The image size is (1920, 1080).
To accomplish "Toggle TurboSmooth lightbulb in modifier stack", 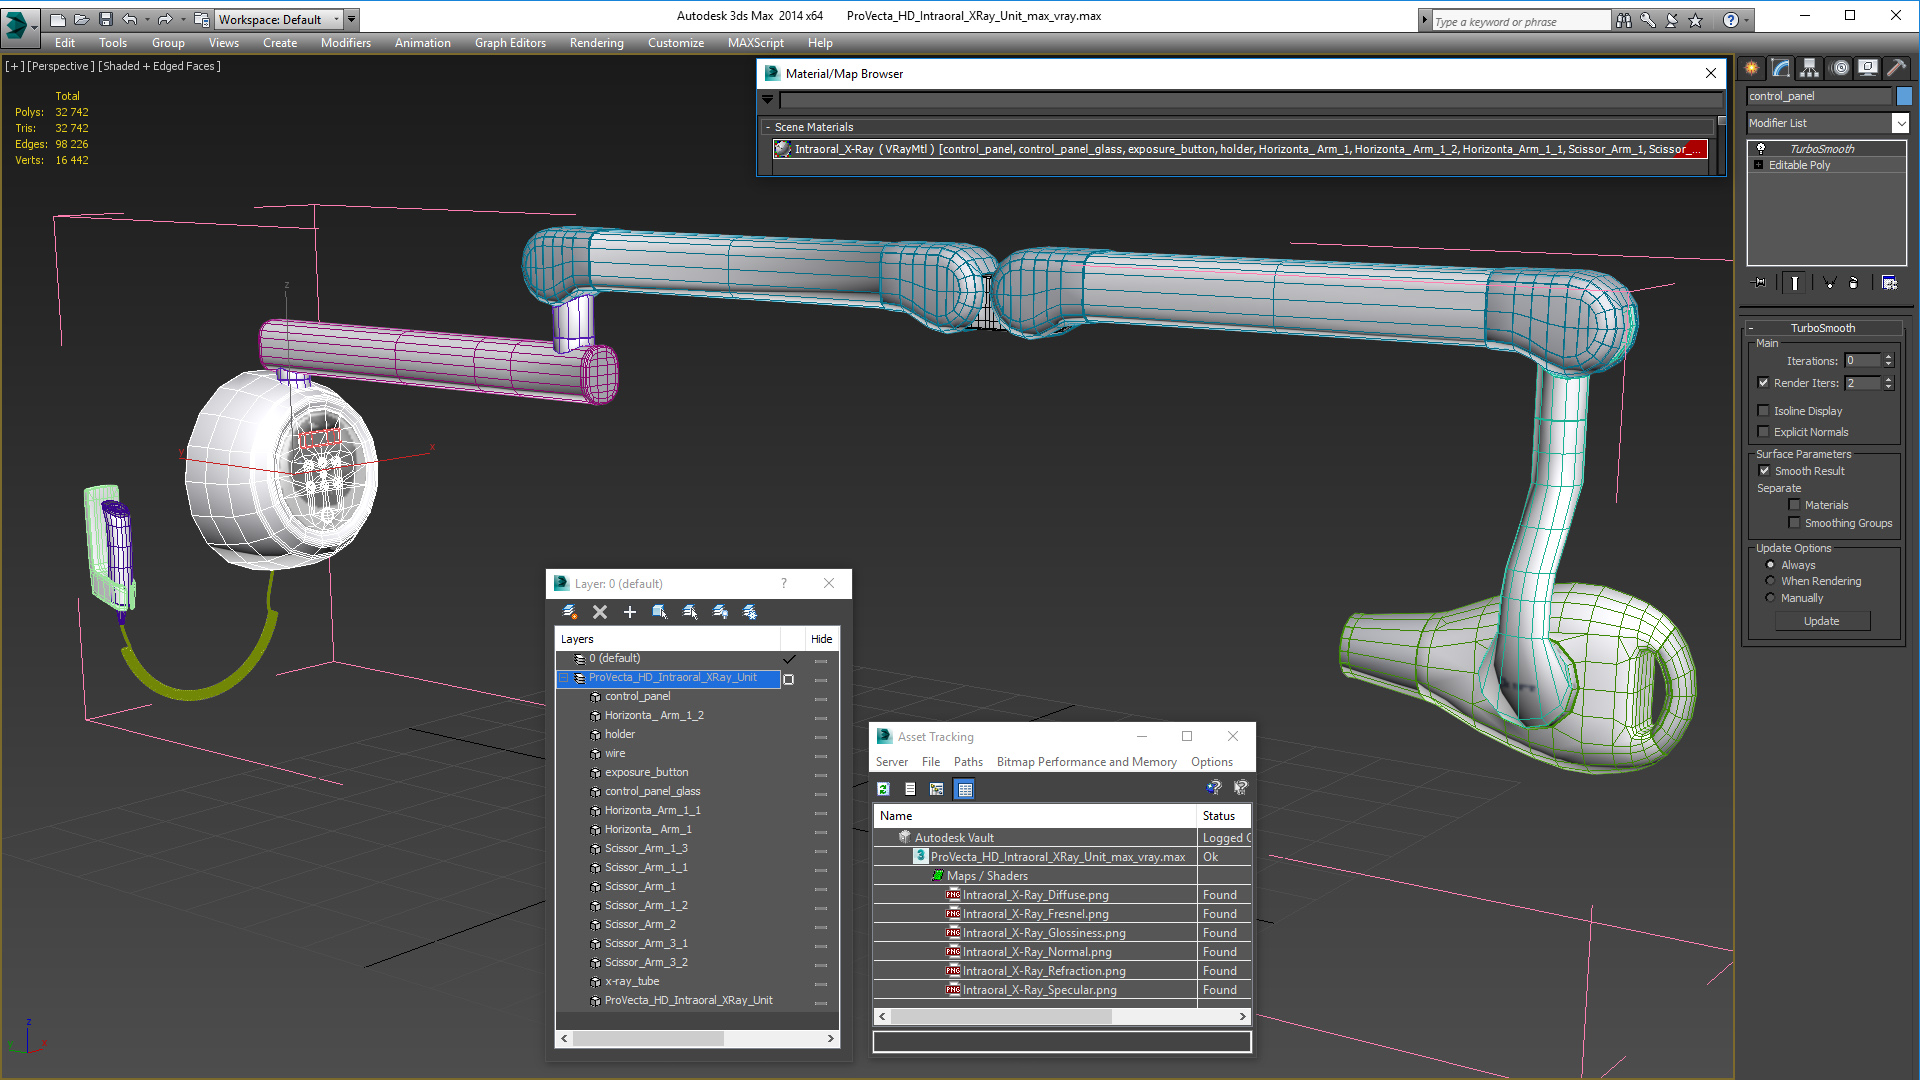I will click(1761, 148).
